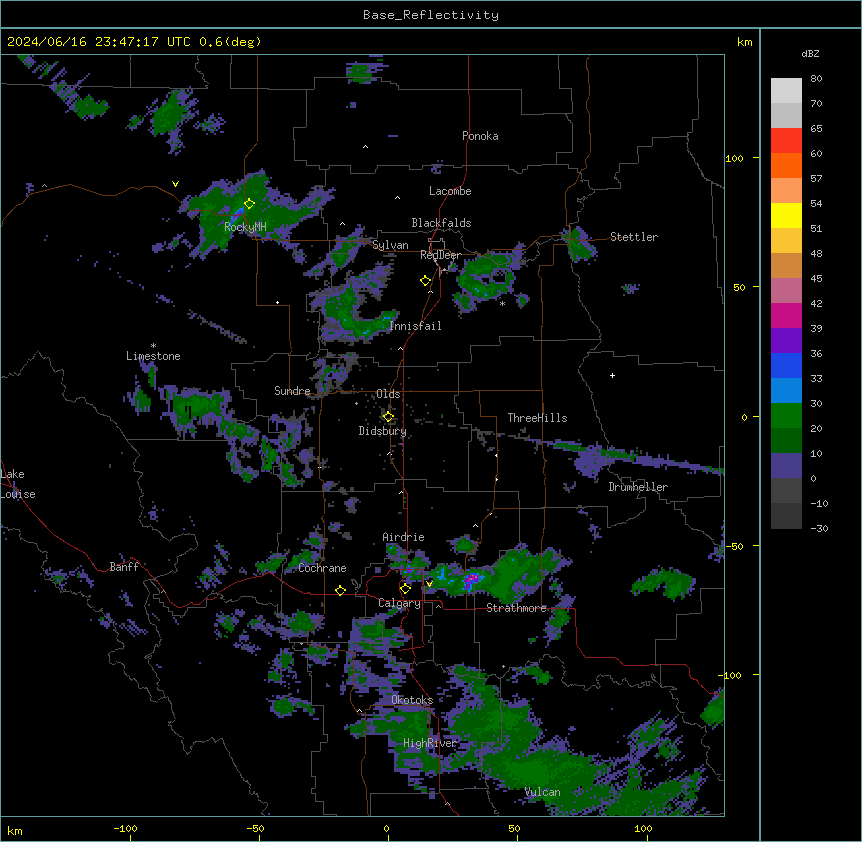
Task: Click the magenta 39 dBZ legend swatch
Action: pos(786,315)
